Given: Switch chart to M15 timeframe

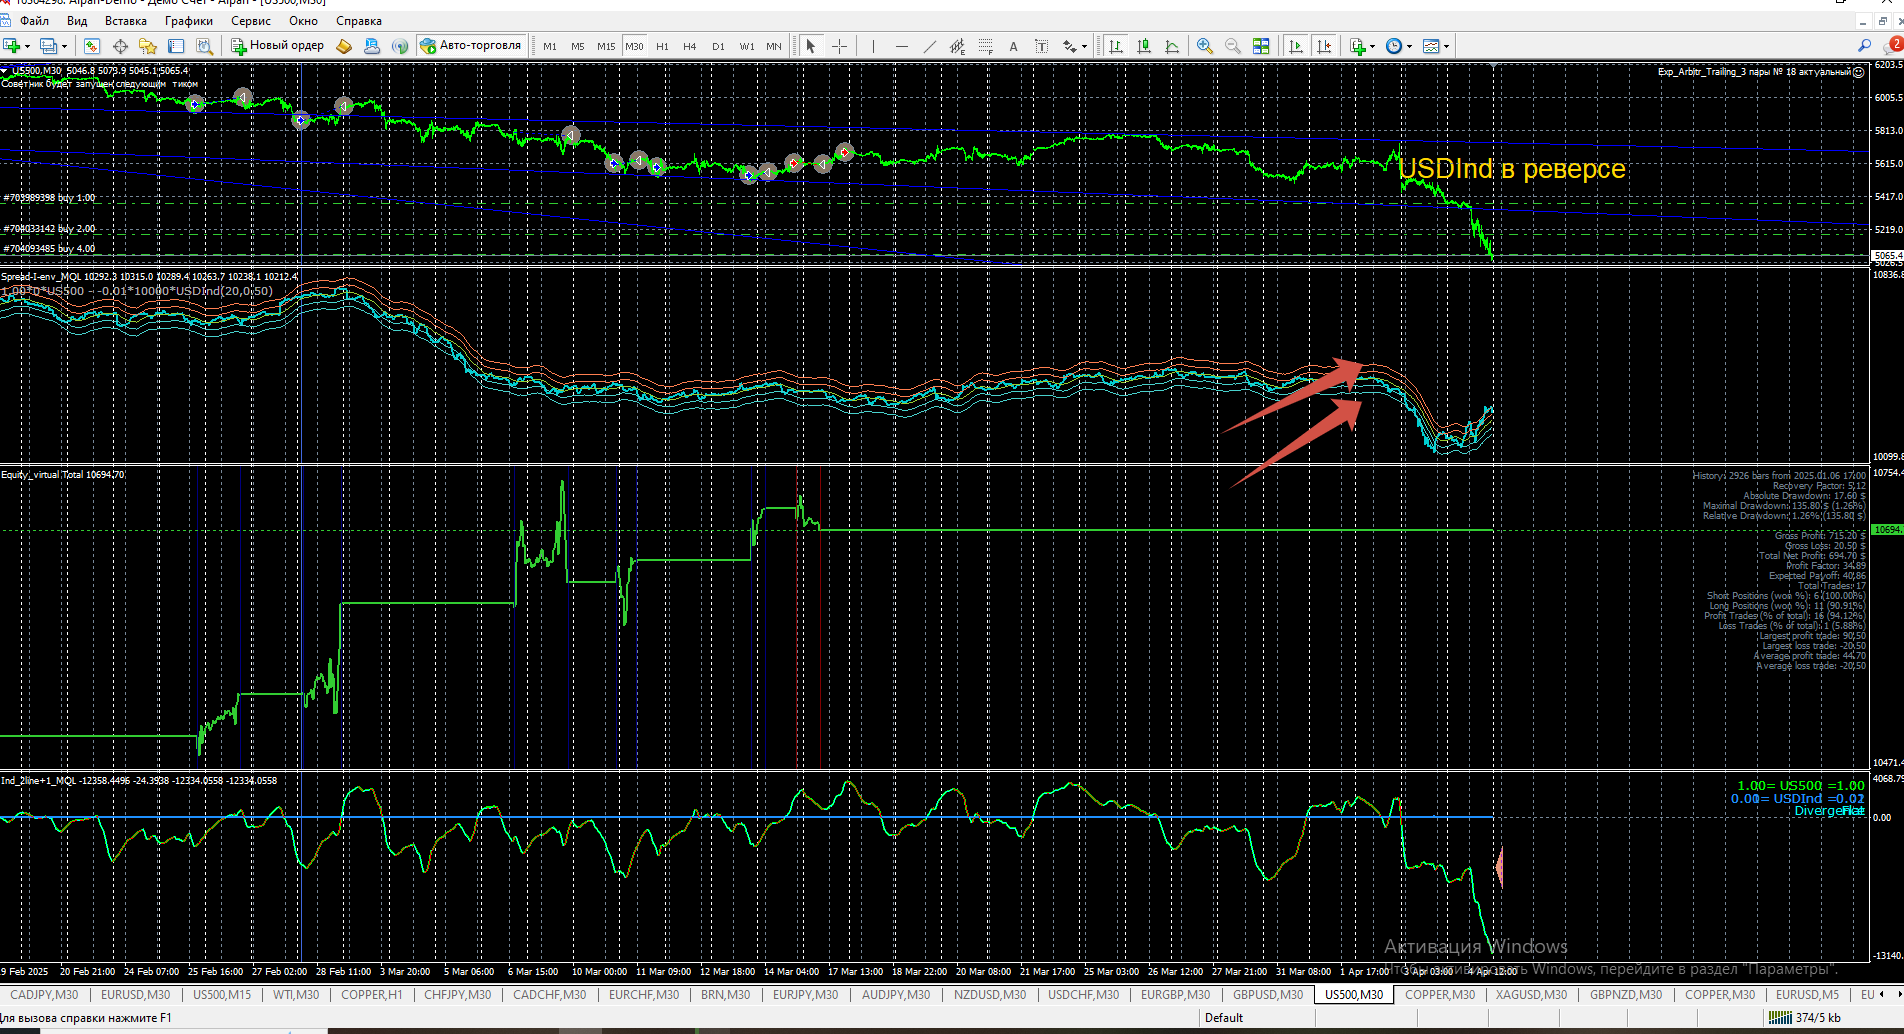Looking at the screenshot, I should (x=606, y=46).
